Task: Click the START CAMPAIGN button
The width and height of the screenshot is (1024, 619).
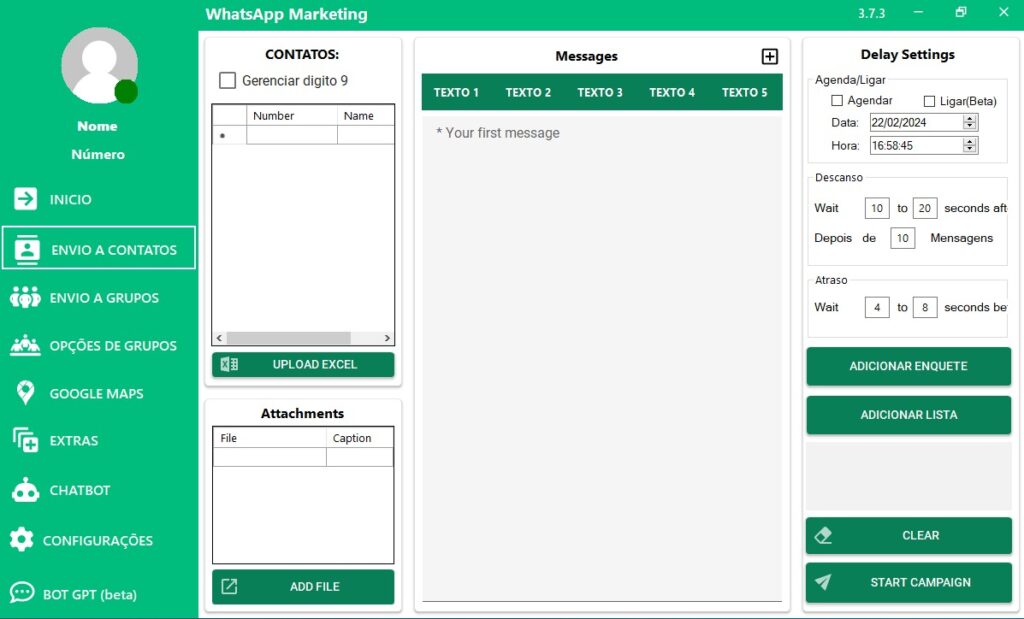Action: click(x=908, y=582)
